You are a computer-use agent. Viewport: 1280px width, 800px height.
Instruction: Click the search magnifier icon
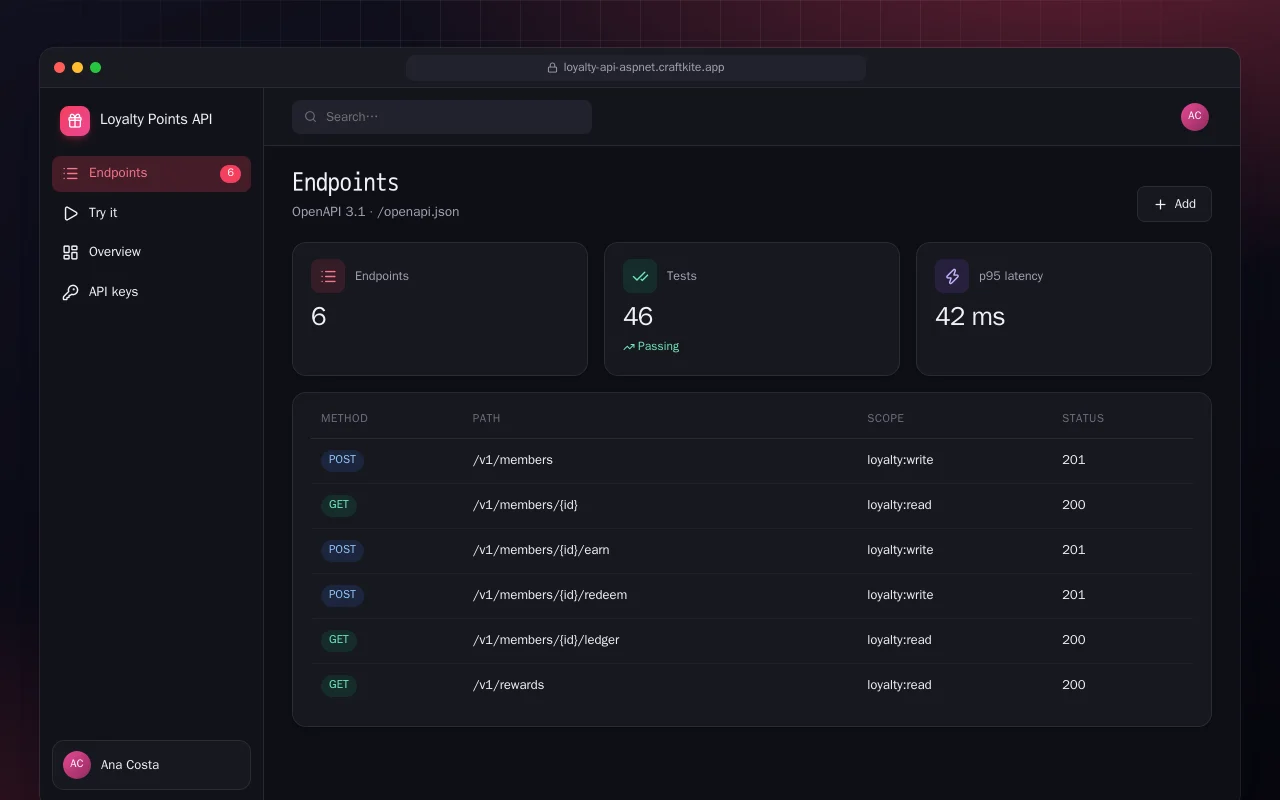point(311,117)
